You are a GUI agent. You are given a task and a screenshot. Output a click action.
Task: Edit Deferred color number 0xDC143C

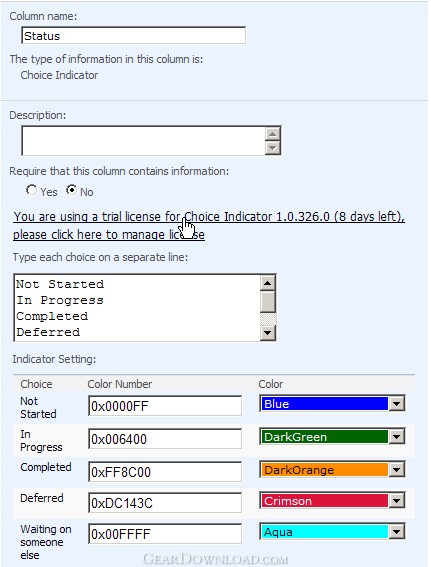tap(165, 503)
